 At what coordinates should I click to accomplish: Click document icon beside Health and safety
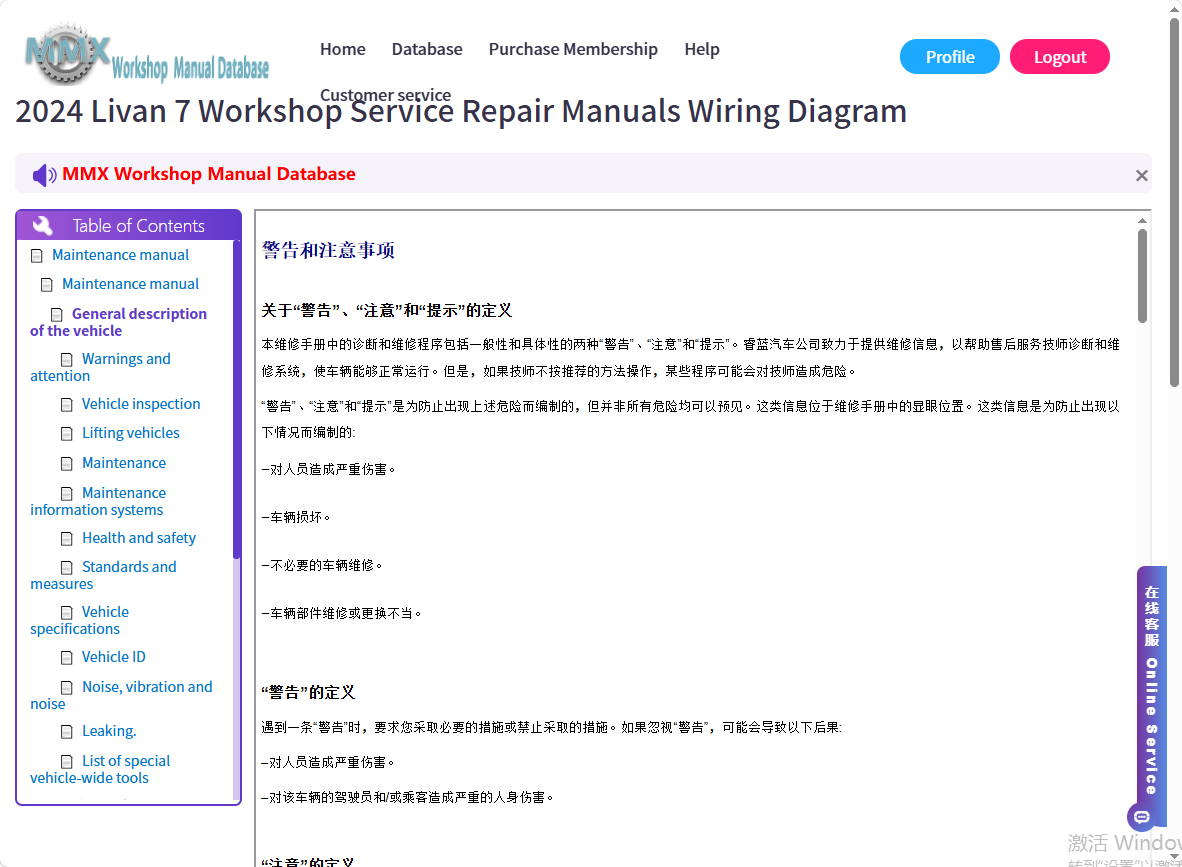pos(66,538)
